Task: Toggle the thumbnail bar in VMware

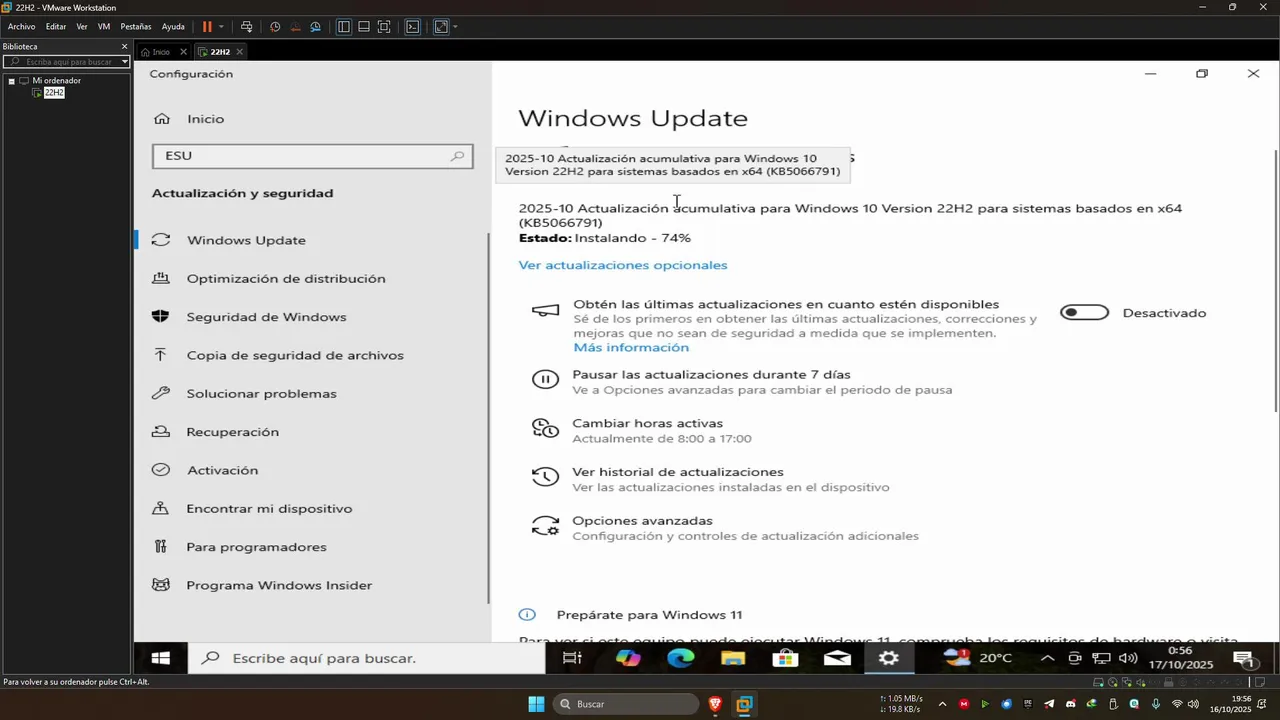Action: (364, 27)
